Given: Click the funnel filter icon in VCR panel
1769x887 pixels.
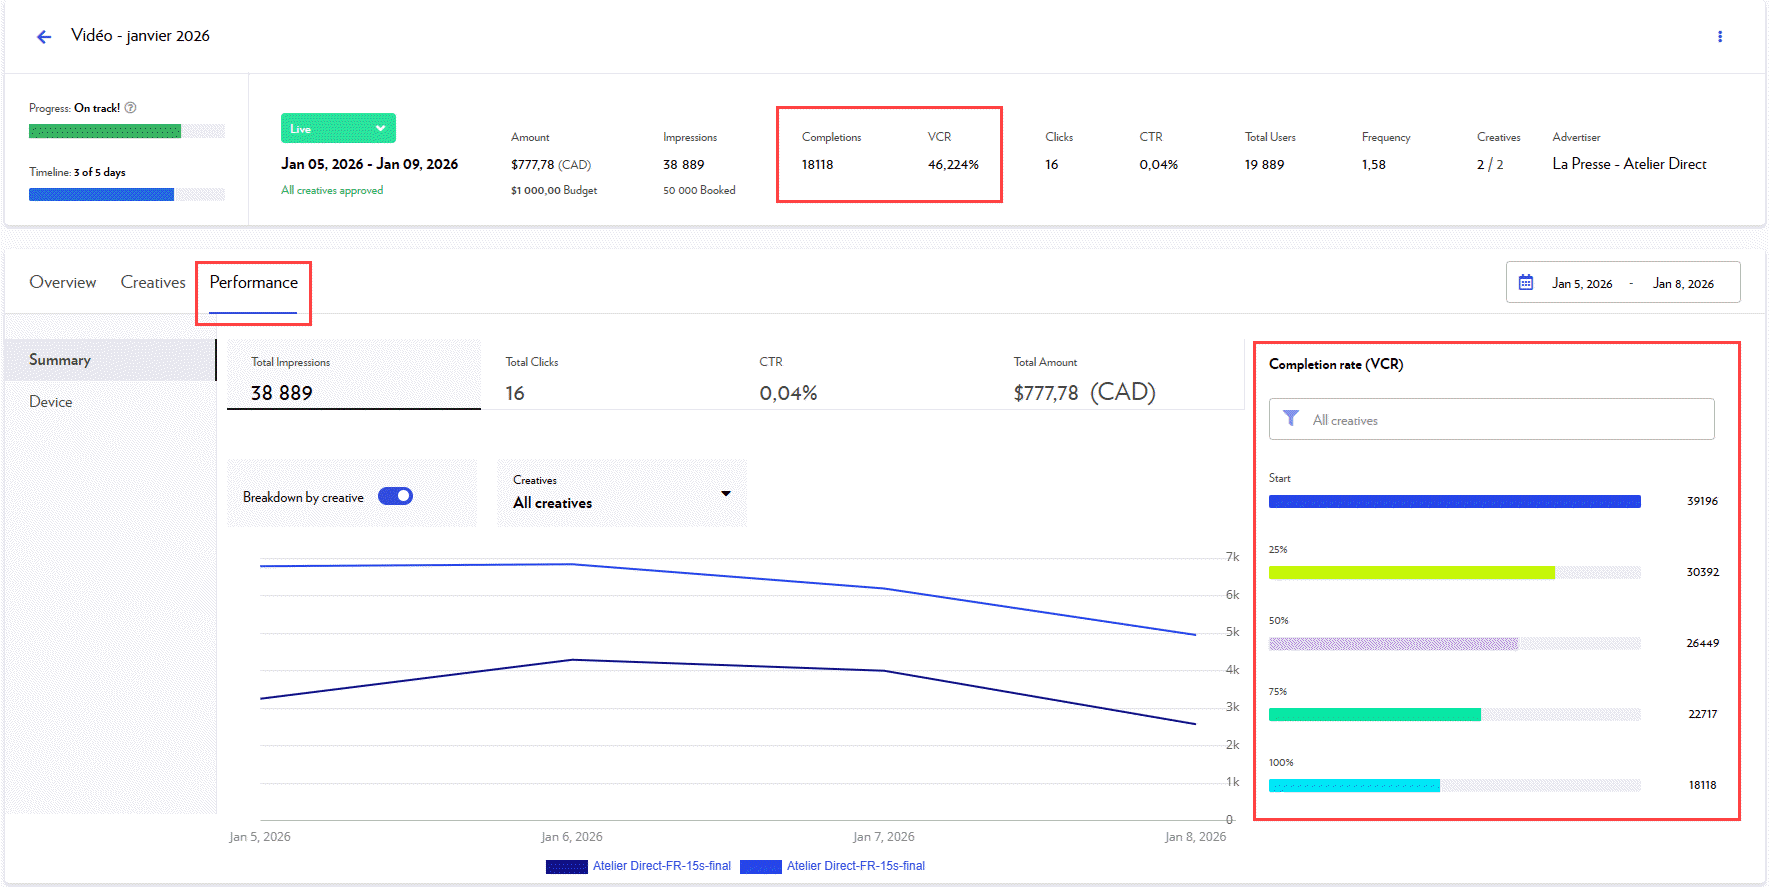Looking at the screenshot, I should (x=1291, y=419).
